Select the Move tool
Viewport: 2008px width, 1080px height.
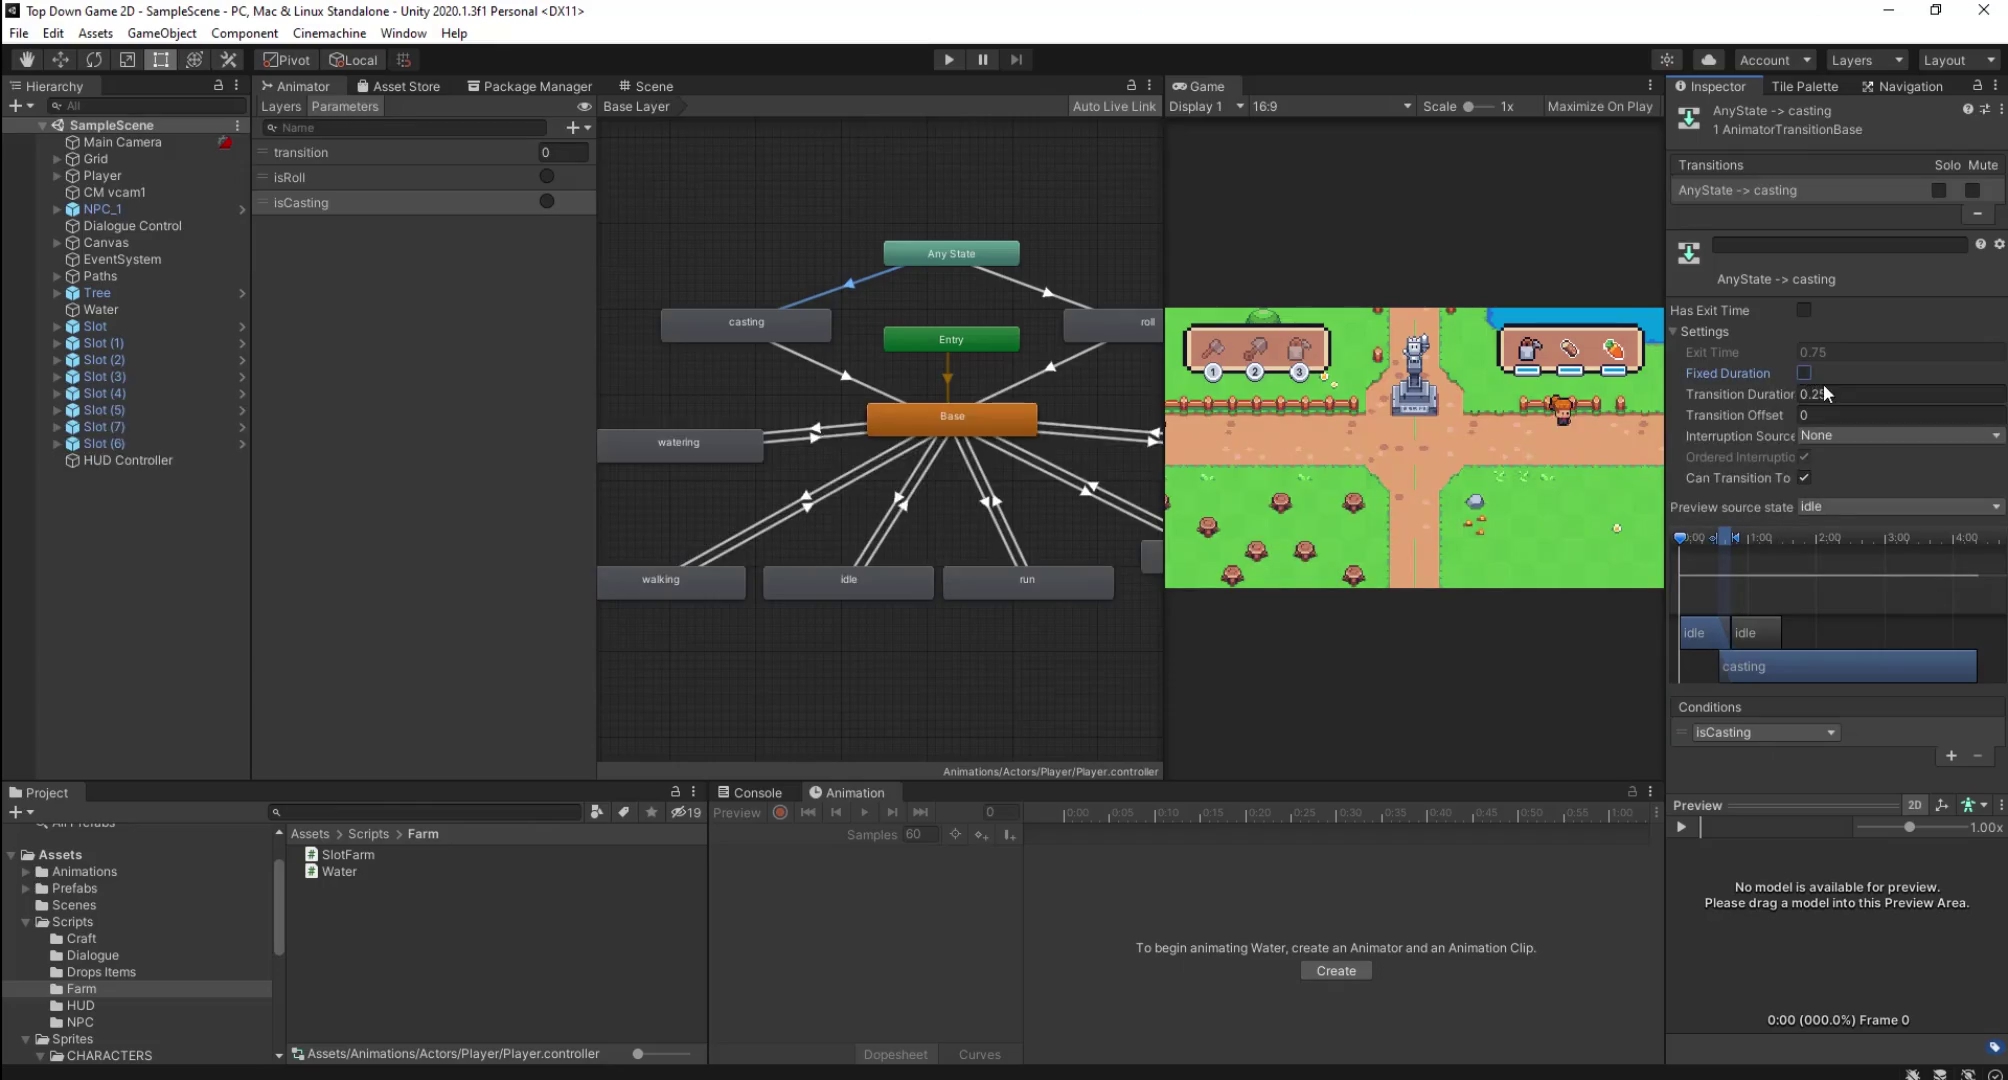pos(60,60)
